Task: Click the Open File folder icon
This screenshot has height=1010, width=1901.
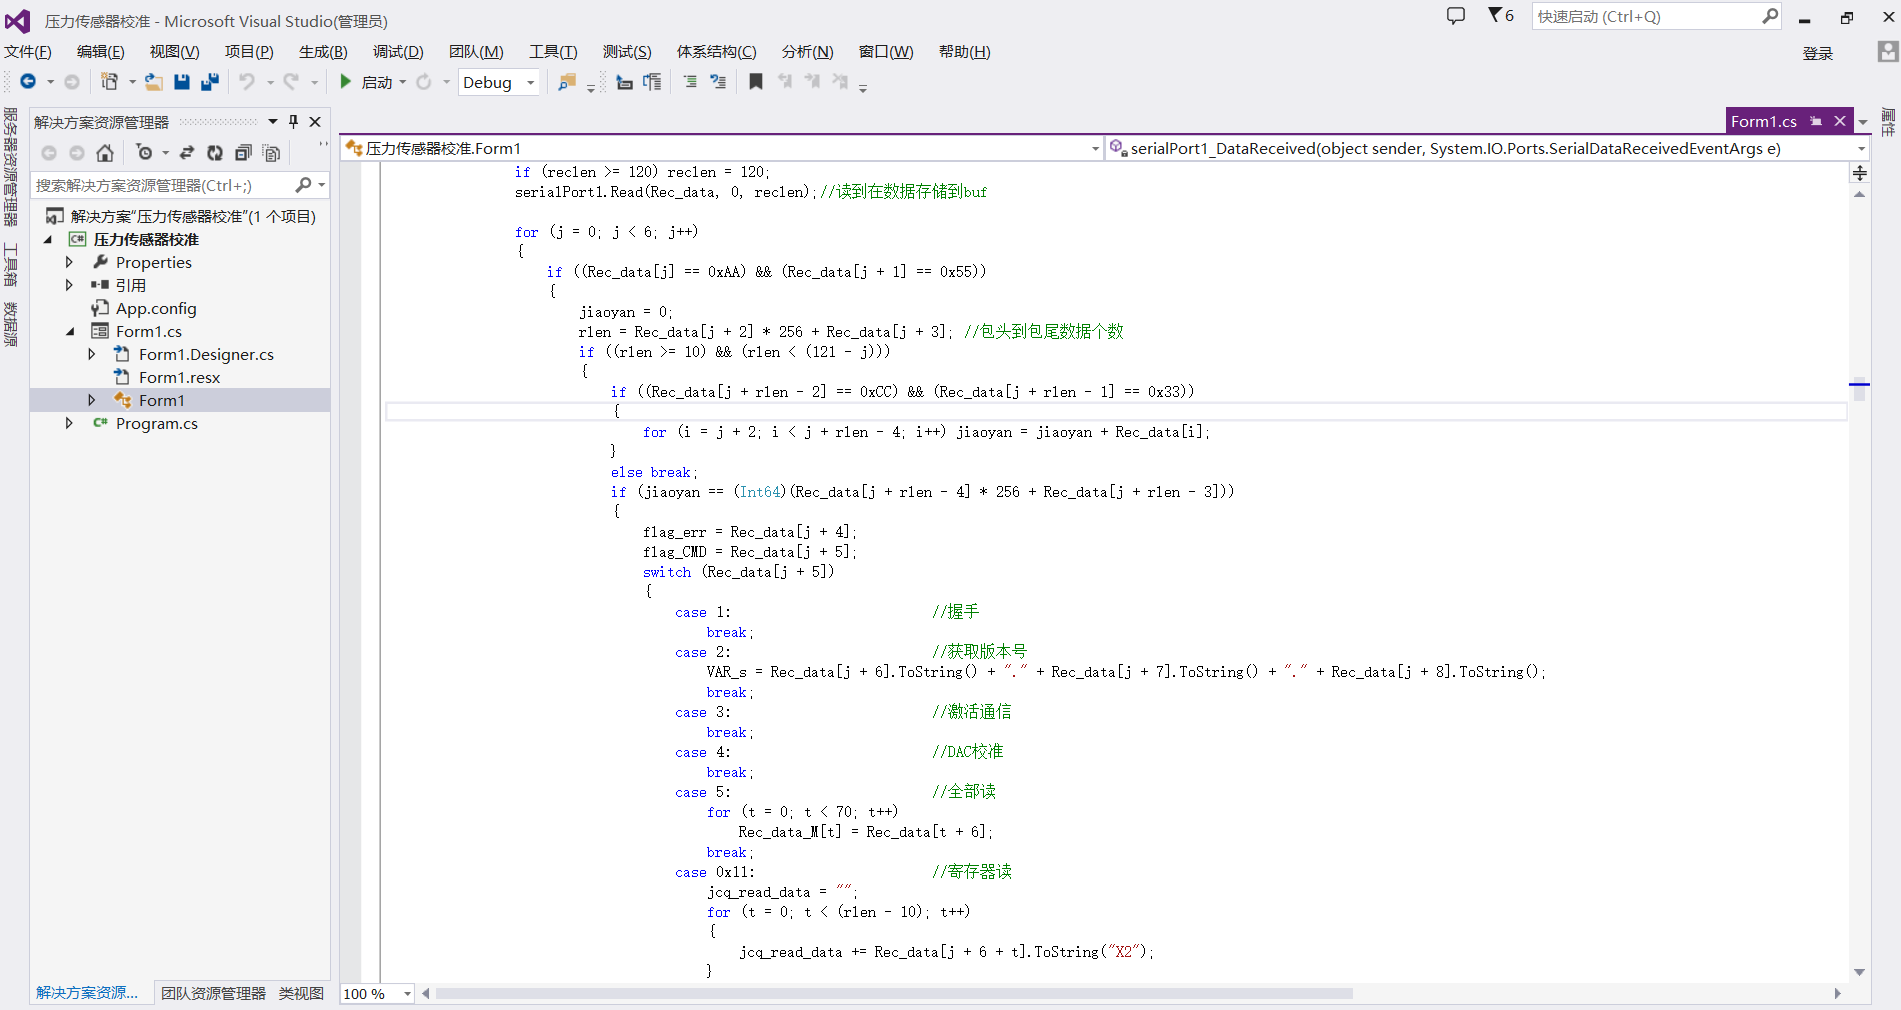Action: tap(153, 82)
